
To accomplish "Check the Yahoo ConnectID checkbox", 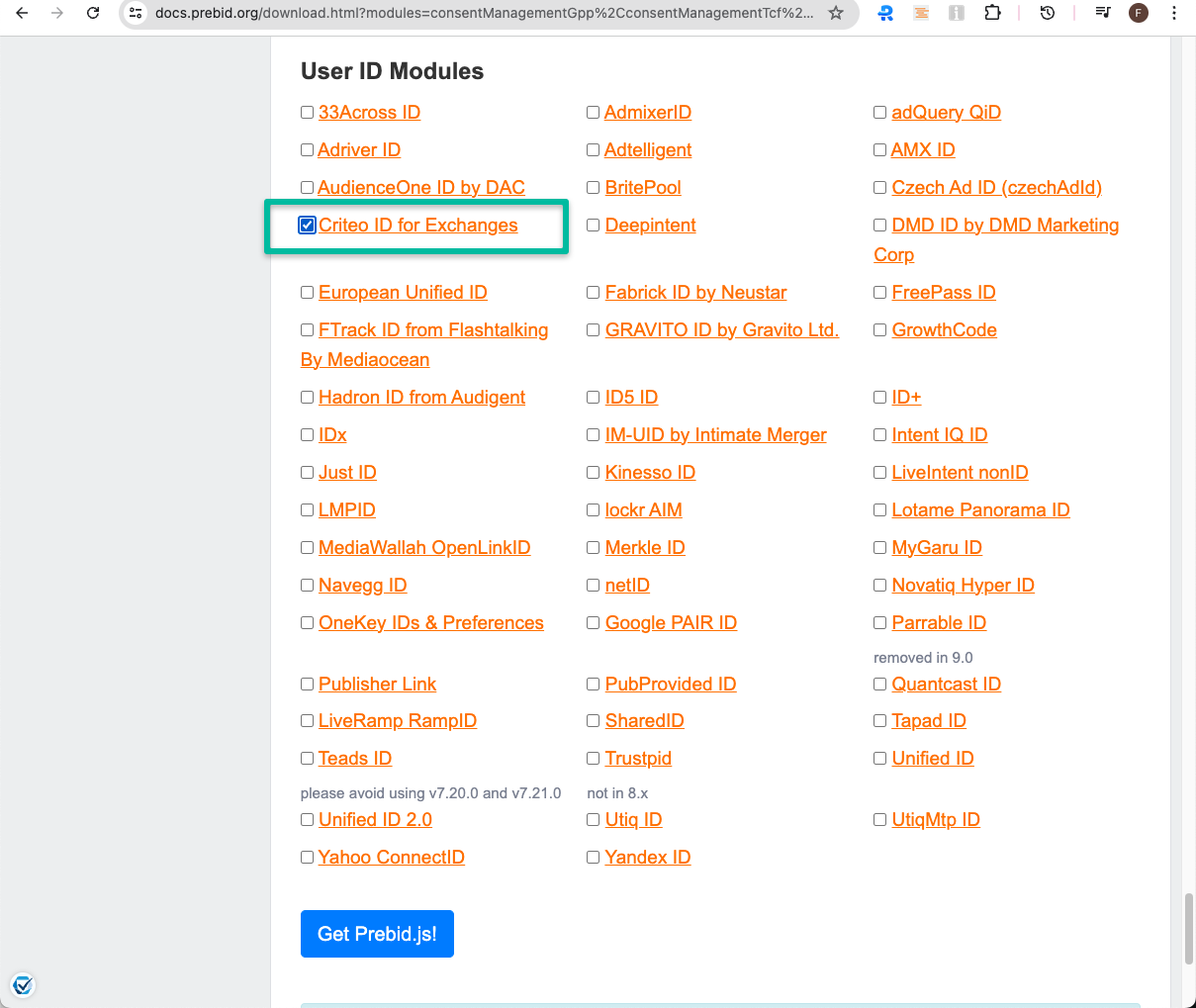I will click(307, 857).
